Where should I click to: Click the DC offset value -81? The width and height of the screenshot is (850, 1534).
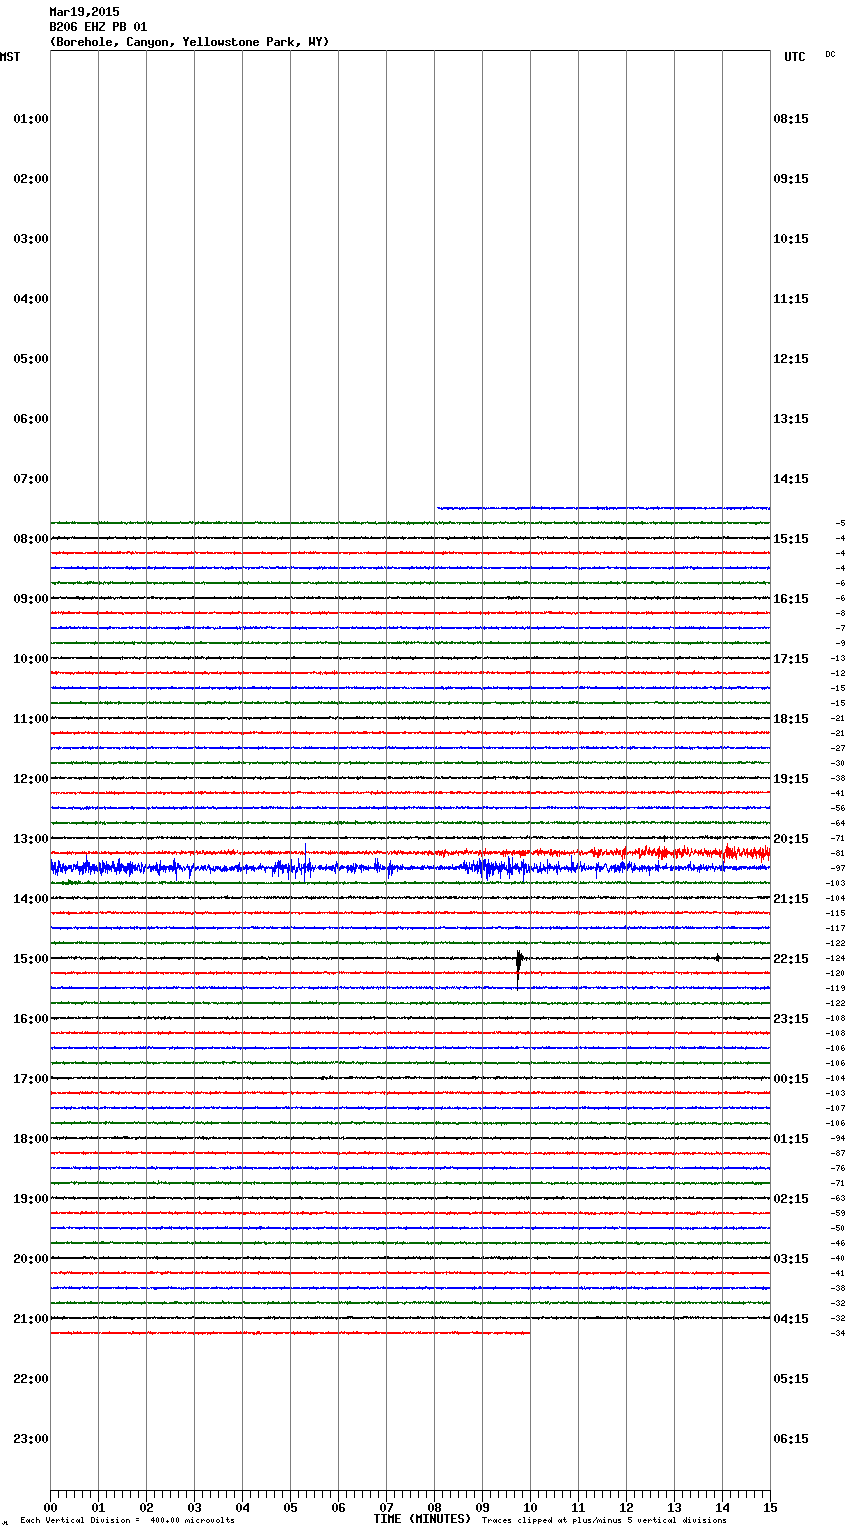(837, 854)
